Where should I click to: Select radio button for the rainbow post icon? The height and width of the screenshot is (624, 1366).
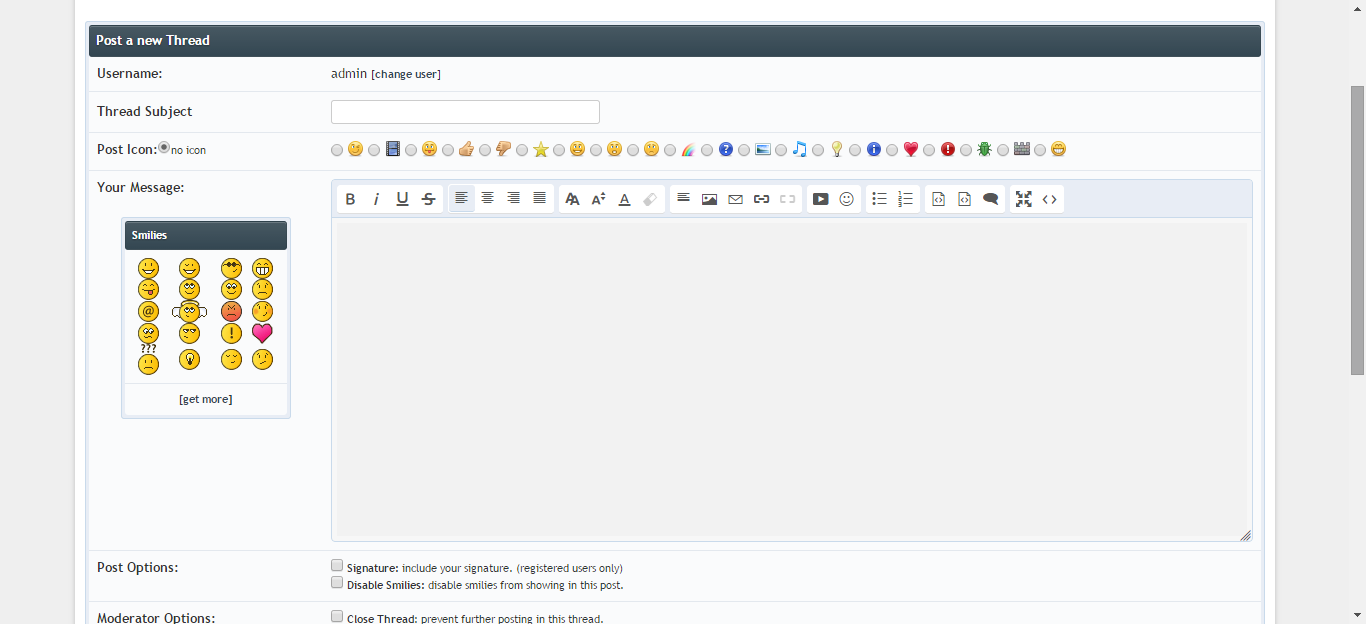click(x=670, y=150)
